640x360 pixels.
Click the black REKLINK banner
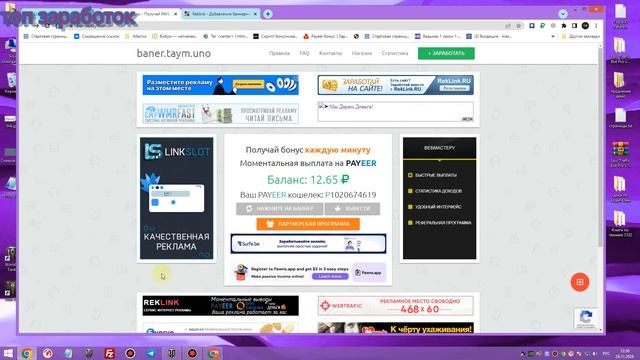220,306
